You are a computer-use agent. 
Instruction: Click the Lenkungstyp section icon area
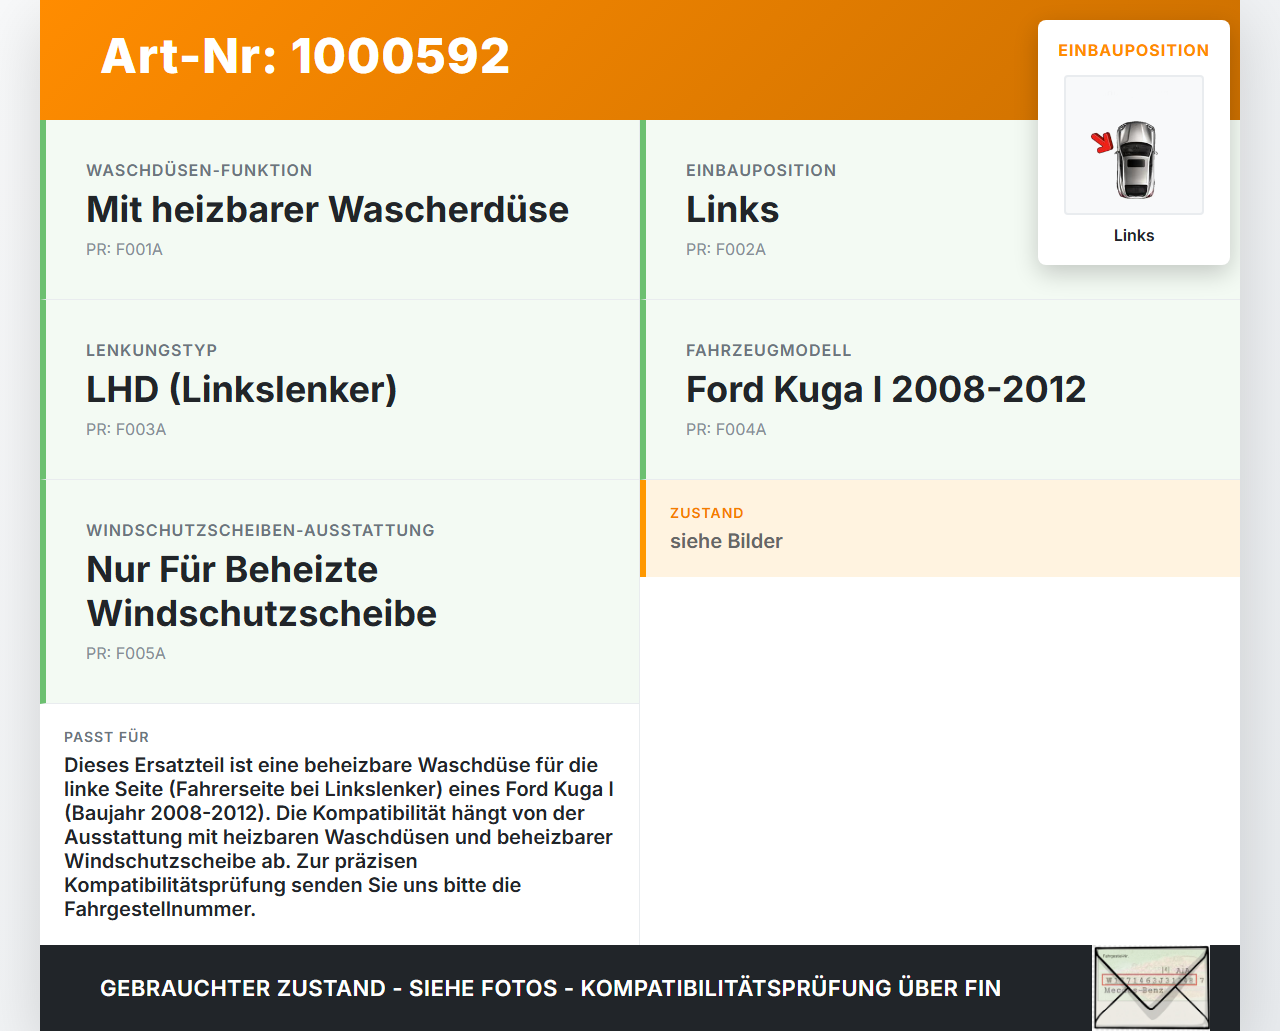340,390
